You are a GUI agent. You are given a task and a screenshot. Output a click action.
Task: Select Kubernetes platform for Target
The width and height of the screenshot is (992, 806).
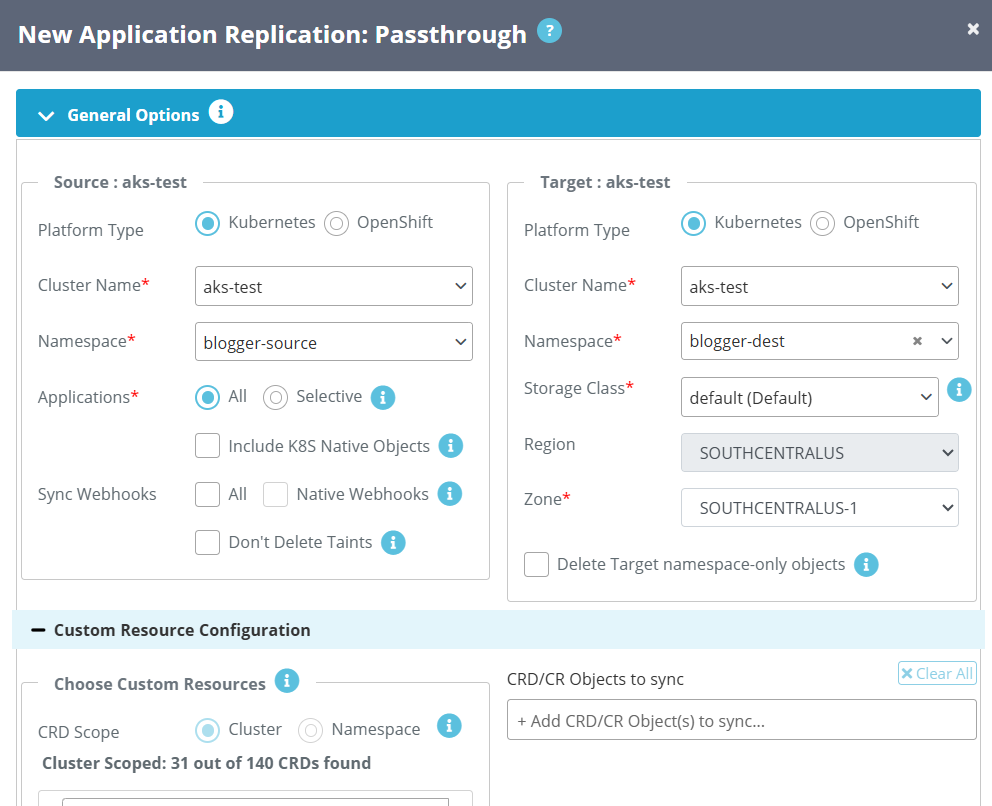(x=693, y=223)
